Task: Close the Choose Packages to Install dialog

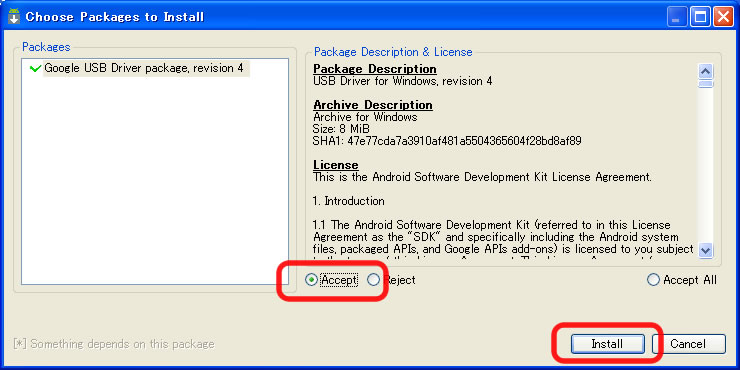Action: [723, 17]
